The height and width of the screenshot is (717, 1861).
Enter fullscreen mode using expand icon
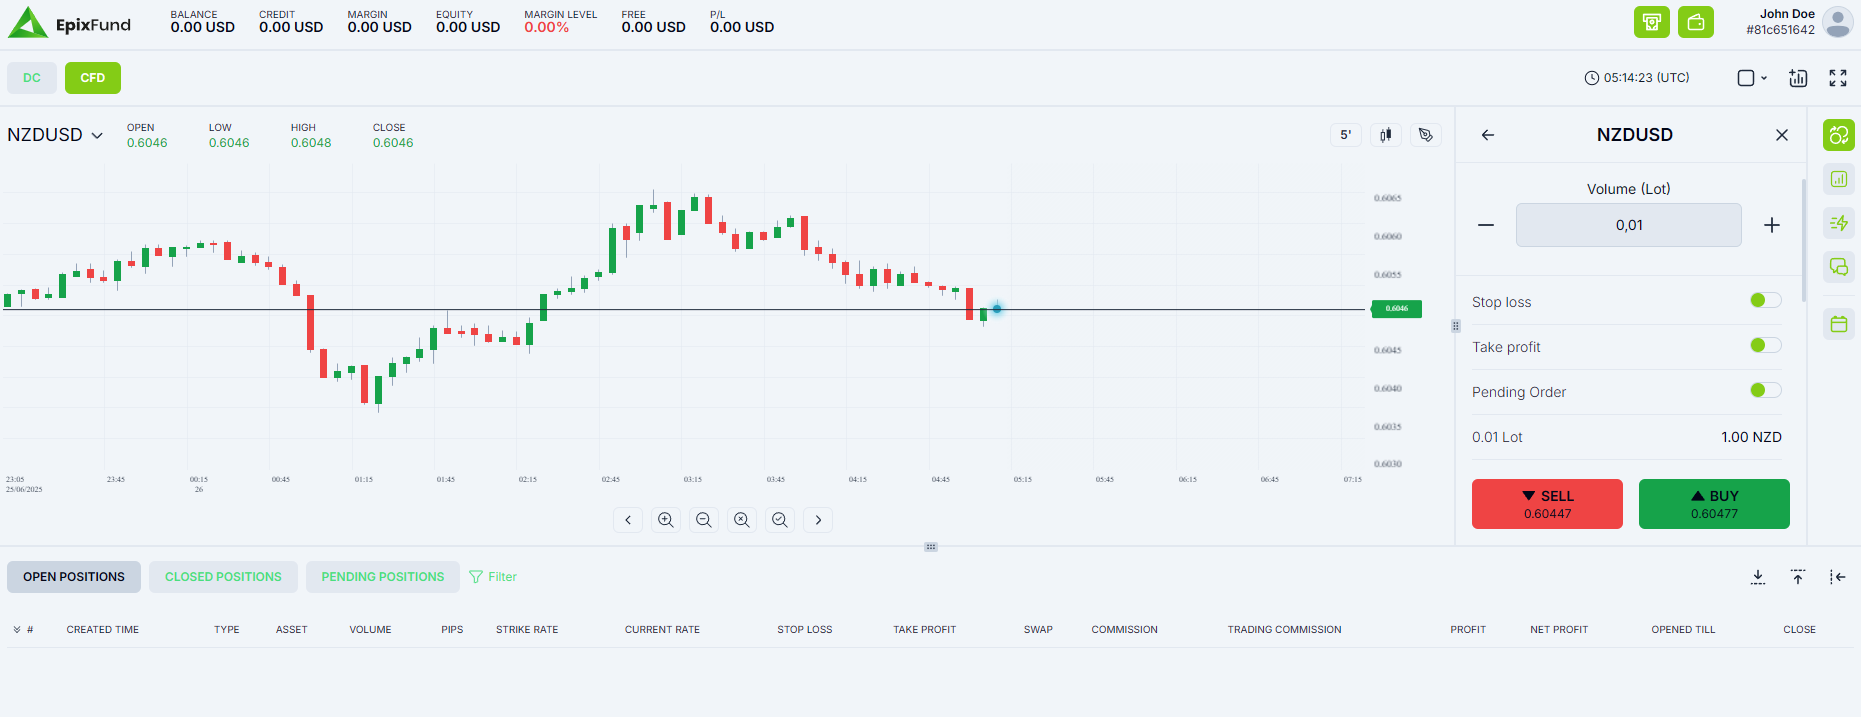[1837, 78]
